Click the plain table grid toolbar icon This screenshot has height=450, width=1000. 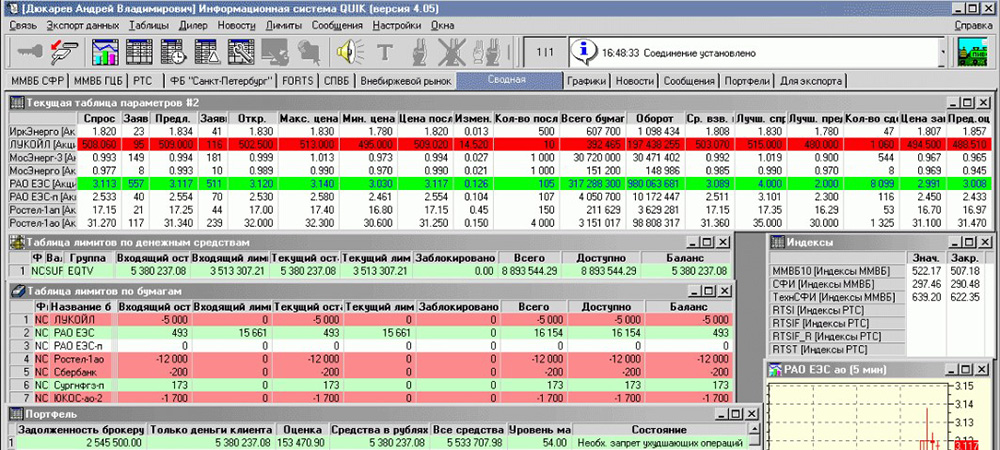(x=140, y=52)
